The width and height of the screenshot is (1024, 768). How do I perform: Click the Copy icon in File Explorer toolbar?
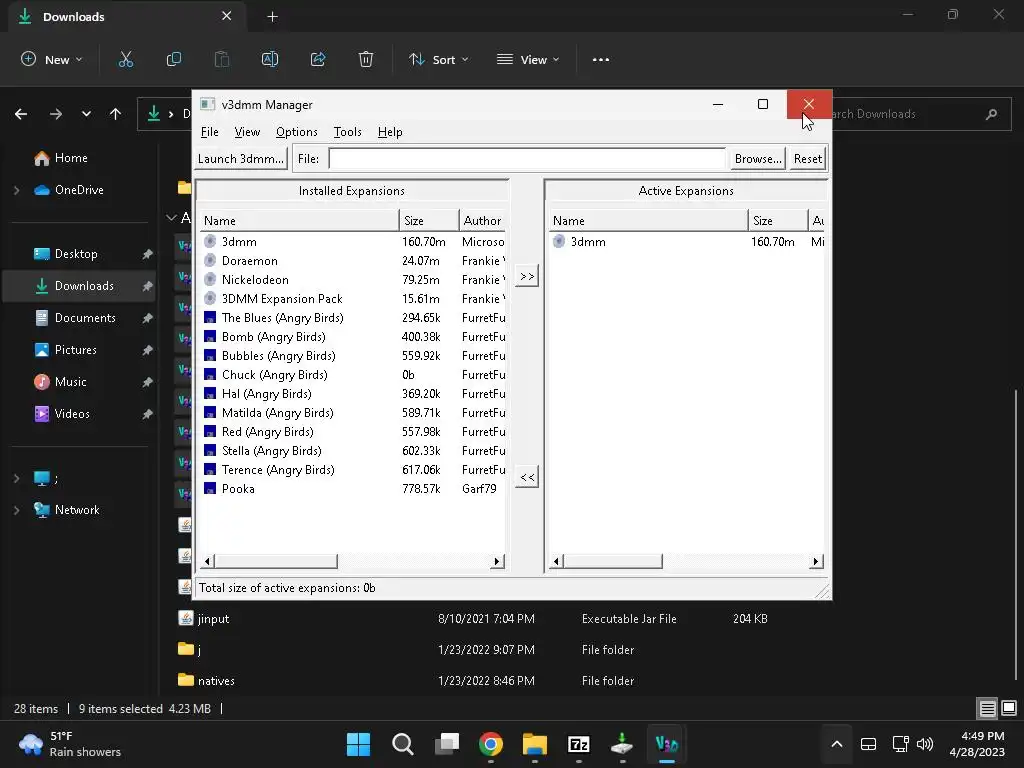click(174, 59)
